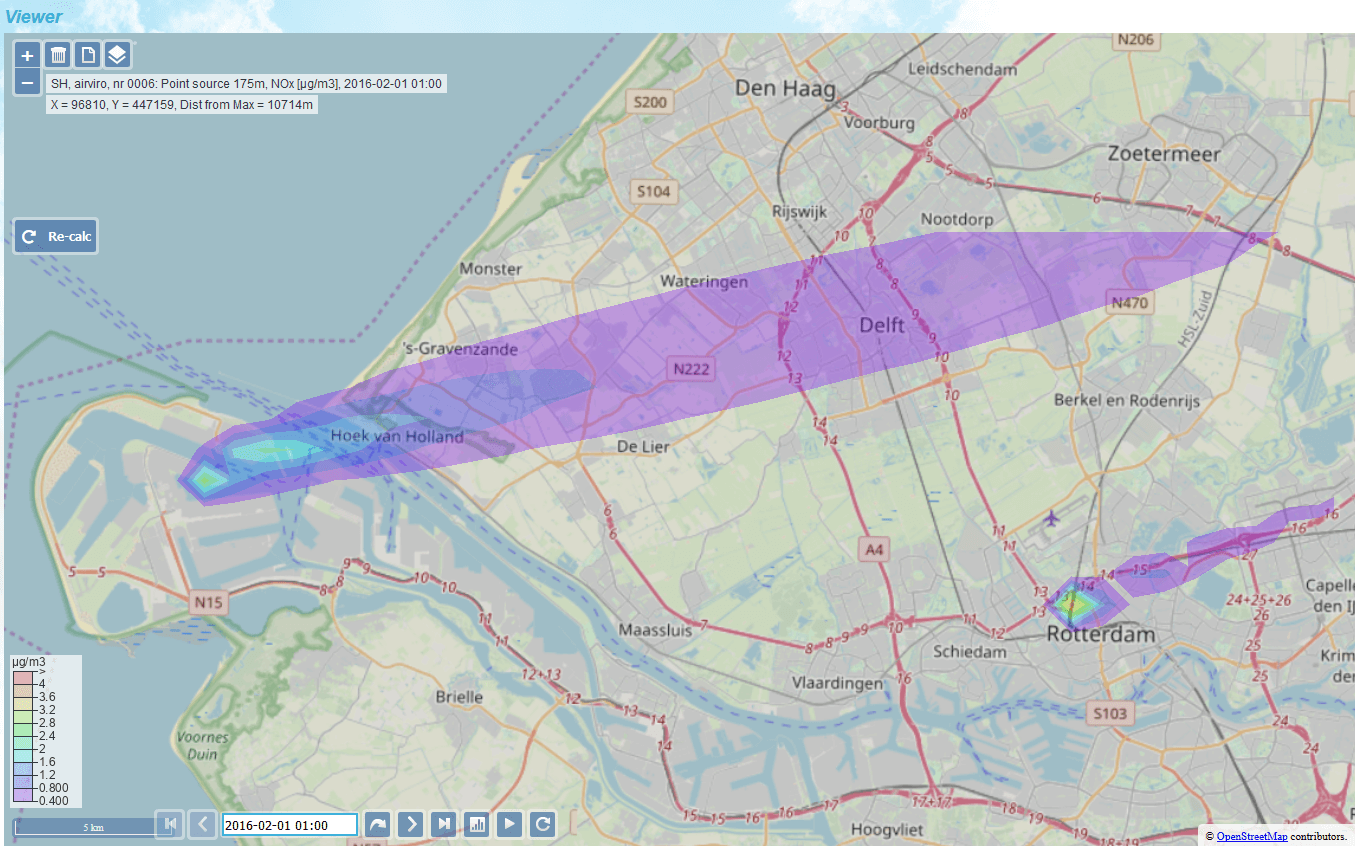Click the 5 km scale bar

click(x=93, y=828)
